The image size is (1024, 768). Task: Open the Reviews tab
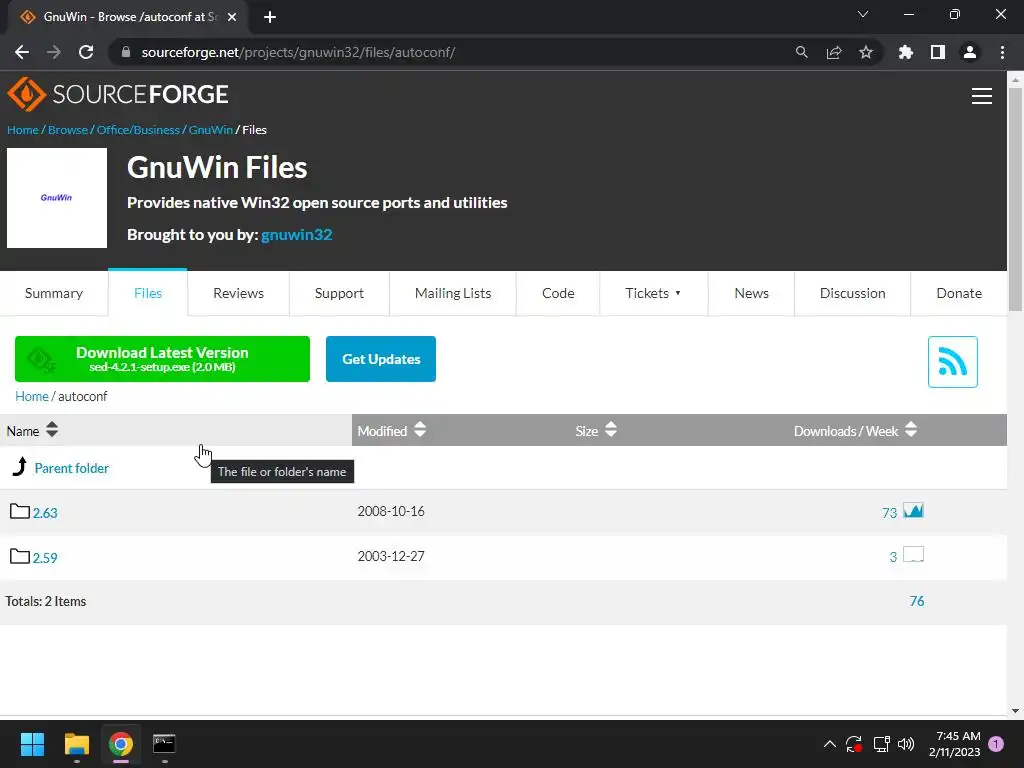238,293
